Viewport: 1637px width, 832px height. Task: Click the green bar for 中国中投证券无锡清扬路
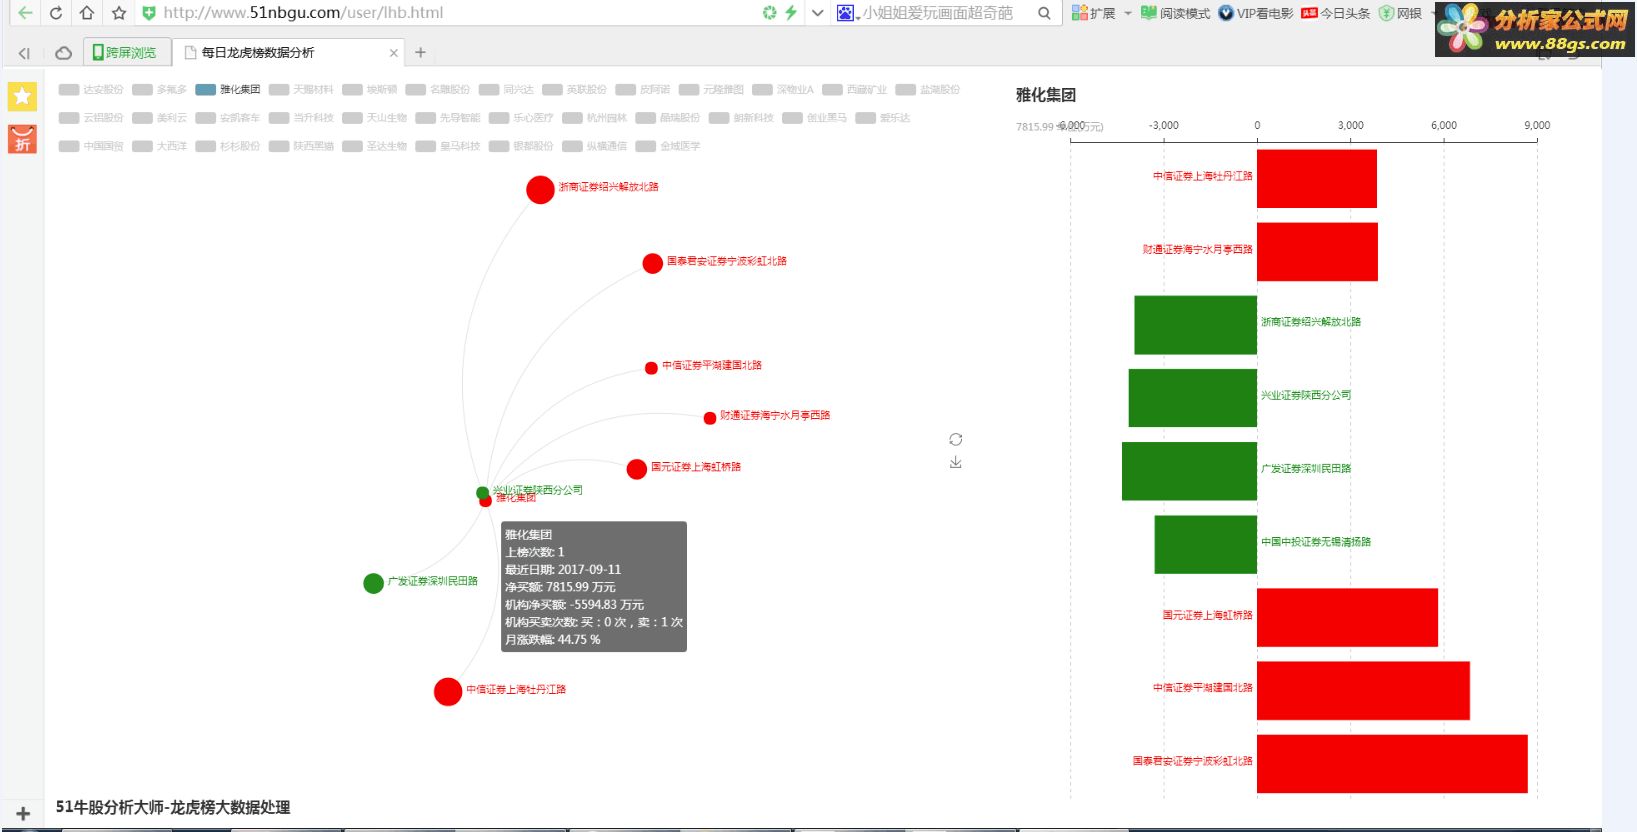pos(1205,544)
